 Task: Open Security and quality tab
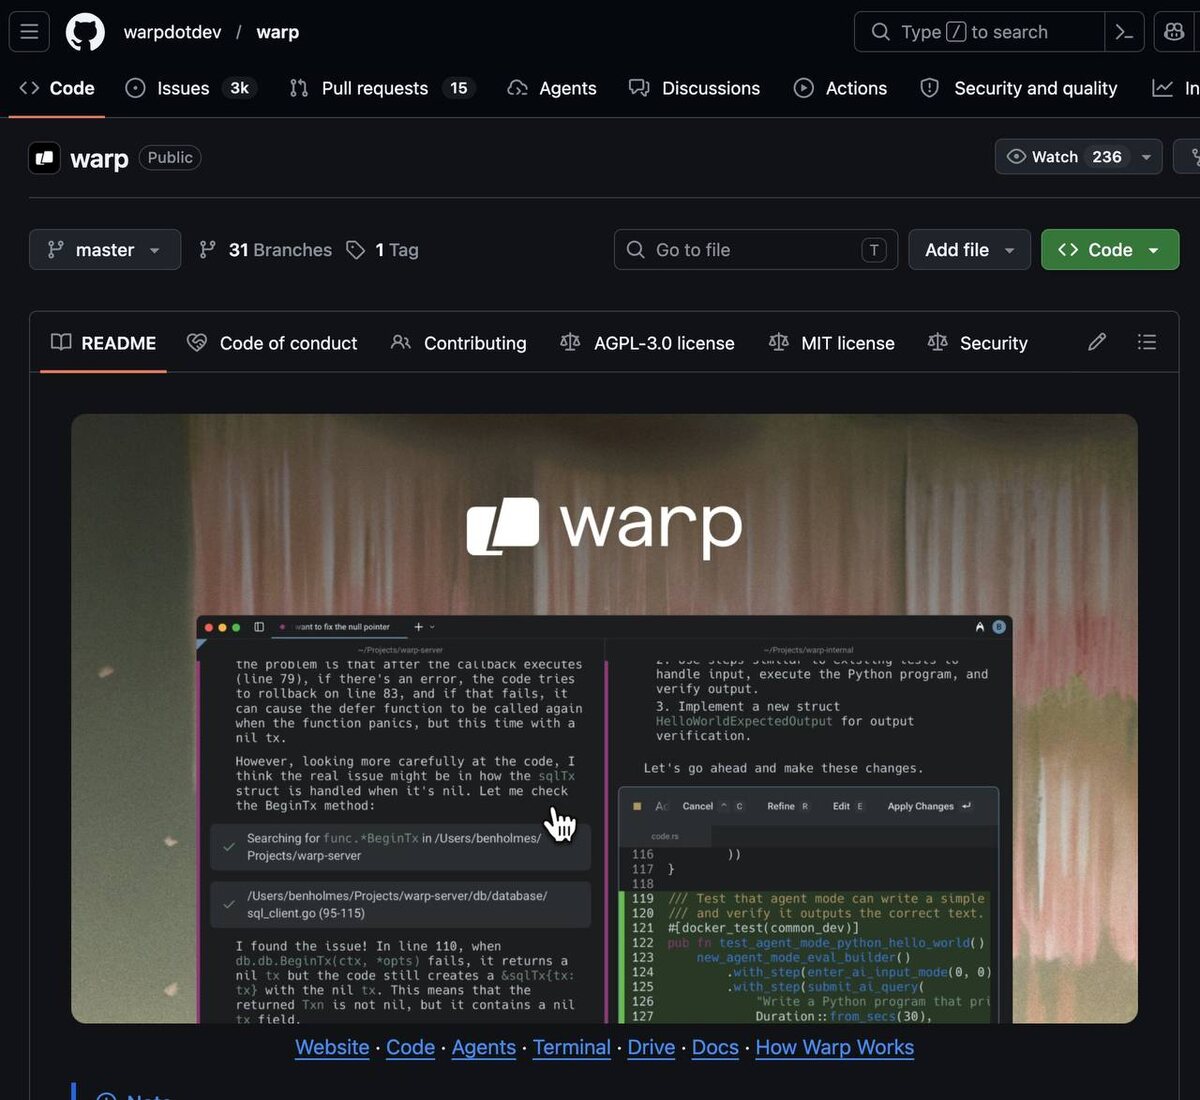[1018, 88]
